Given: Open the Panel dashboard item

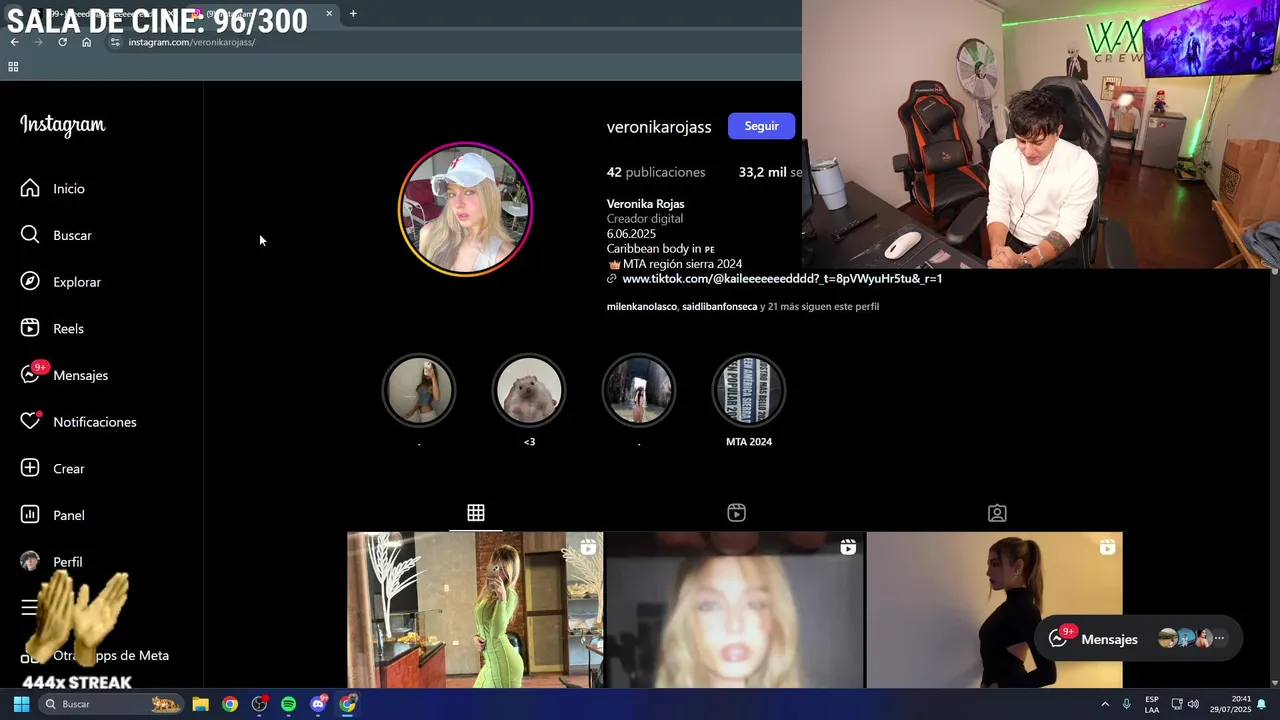Looking at the screenshot, I should click(53, 515).
